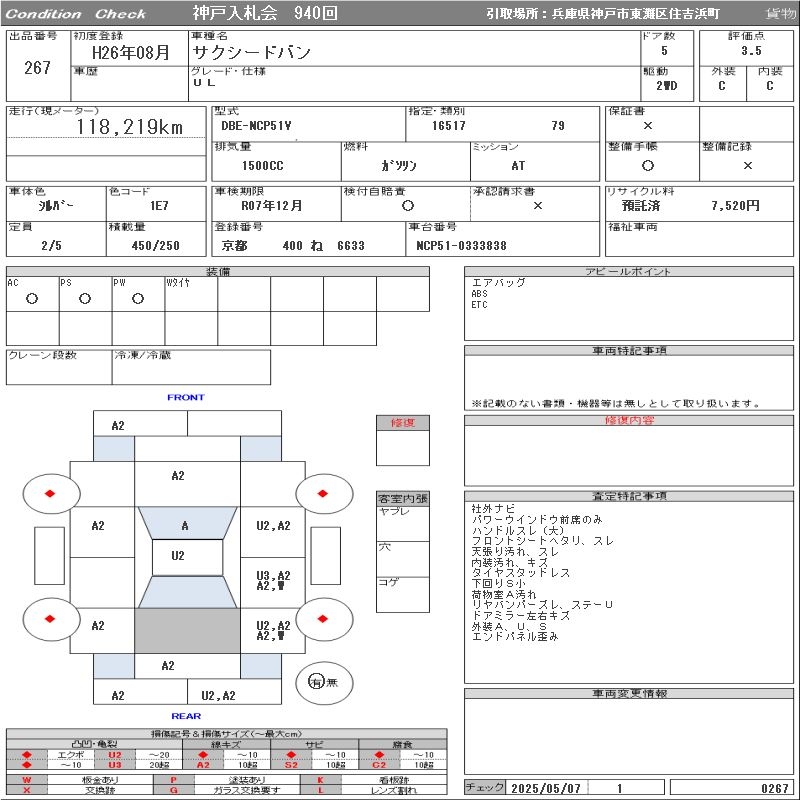This screenshot has height=800, width=800.
Task: Click the 修復 repair header box
Action: [x=402, y=423]
